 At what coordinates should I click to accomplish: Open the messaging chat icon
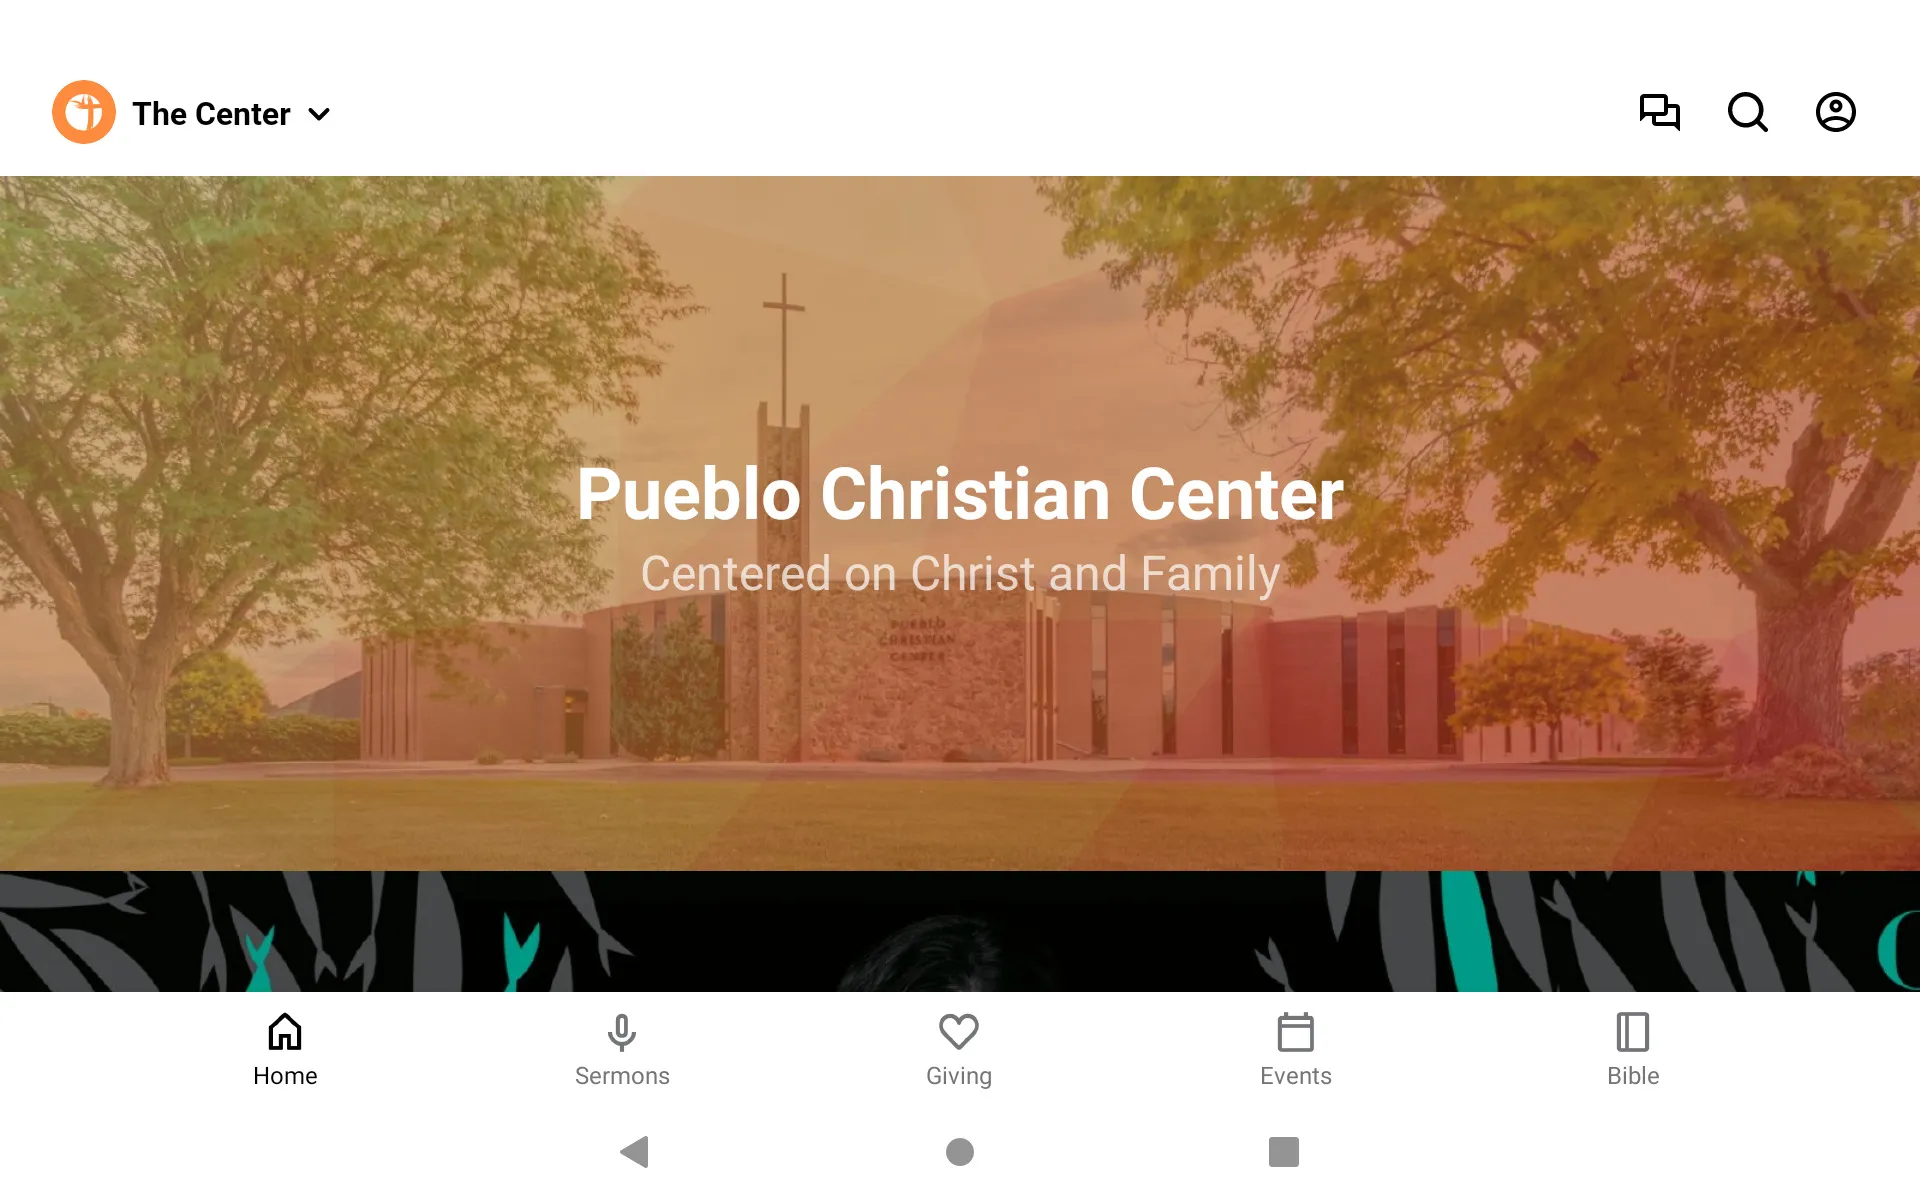(1659, 112)
